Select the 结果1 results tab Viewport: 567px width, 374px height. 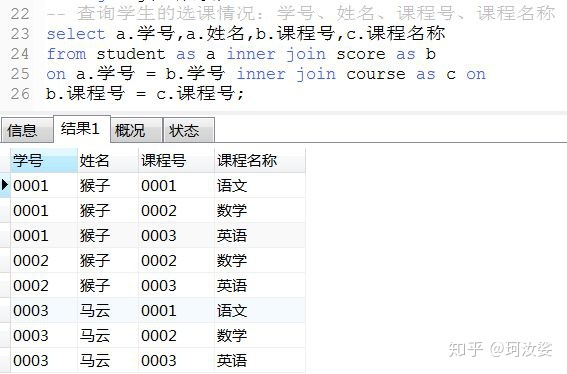[82, 129]
